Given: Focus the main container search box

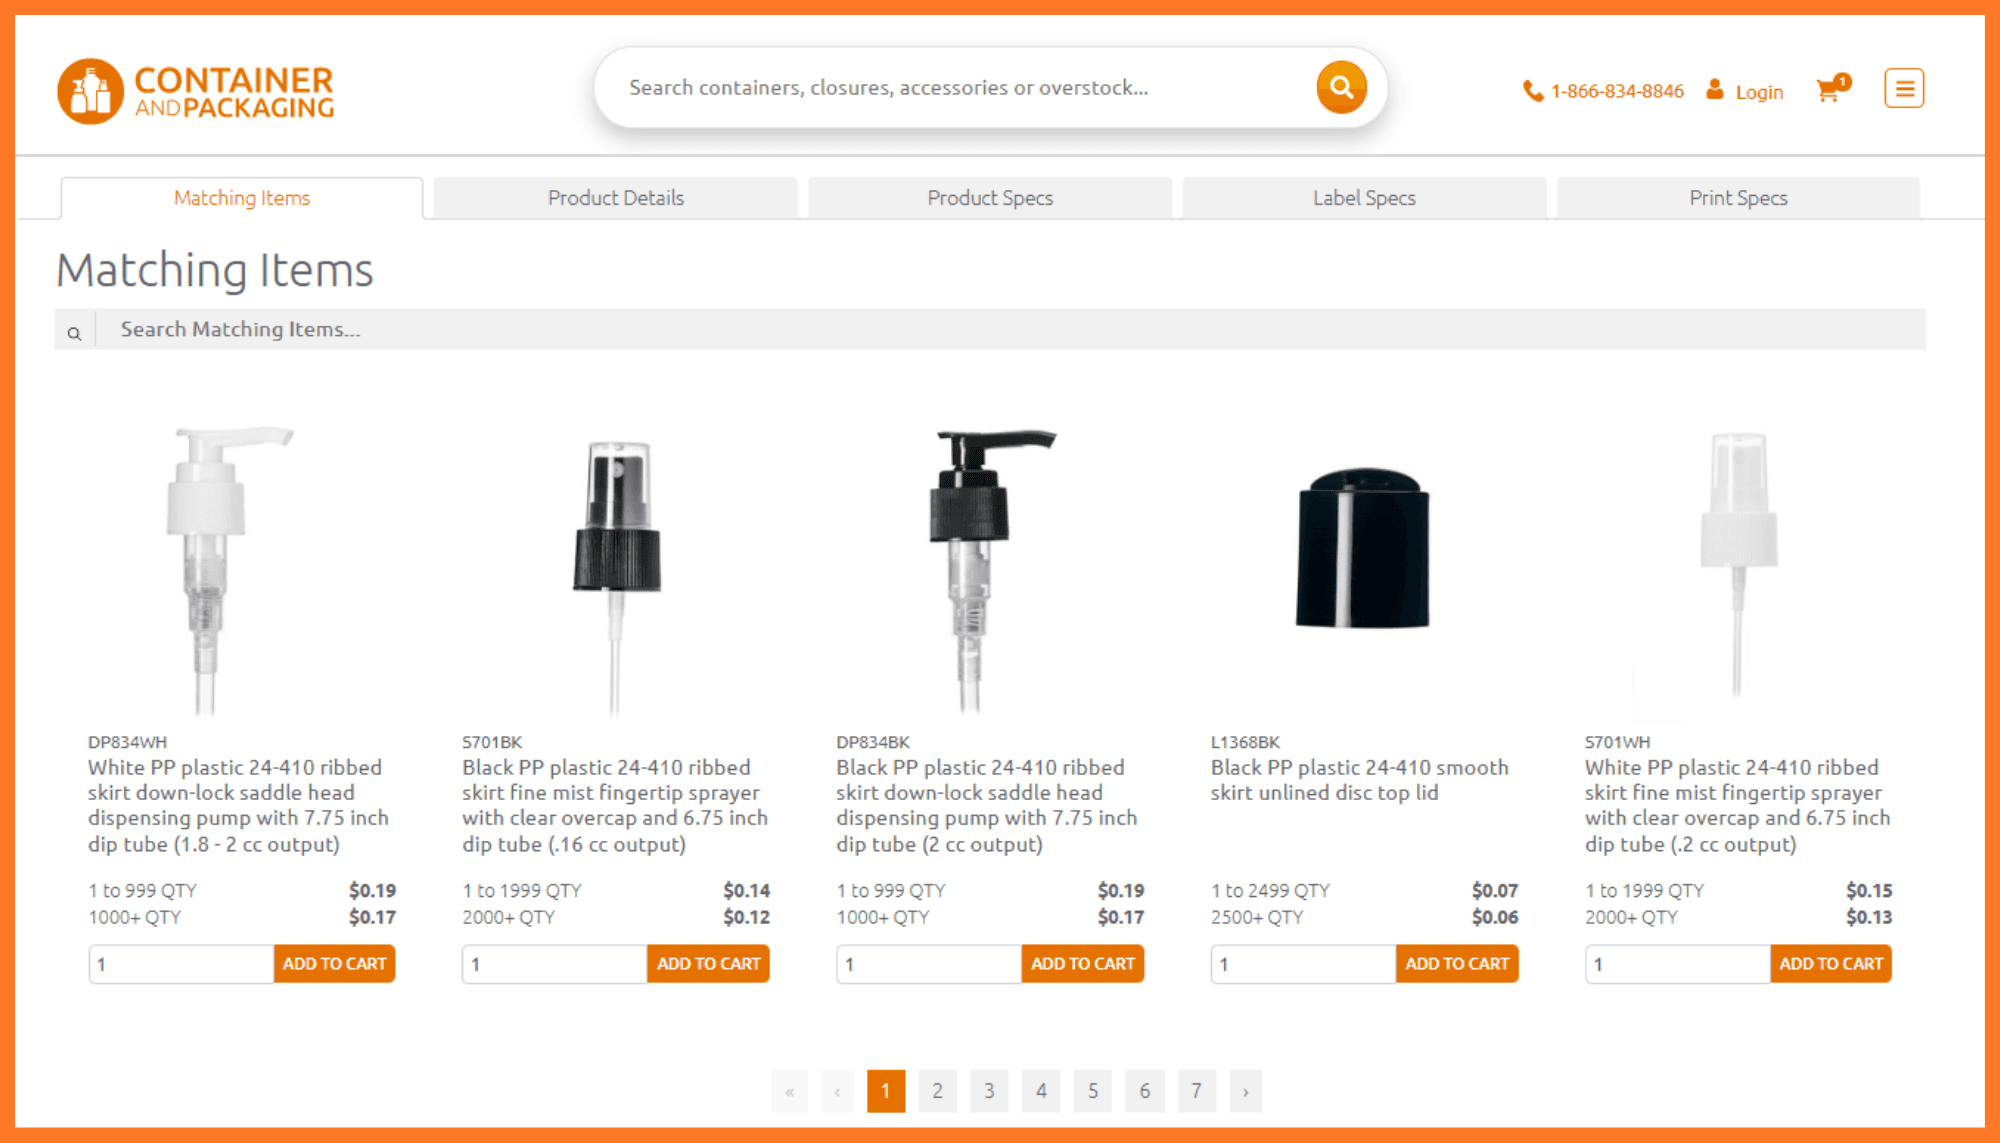Looking at the screenshot, I should 960,88.
